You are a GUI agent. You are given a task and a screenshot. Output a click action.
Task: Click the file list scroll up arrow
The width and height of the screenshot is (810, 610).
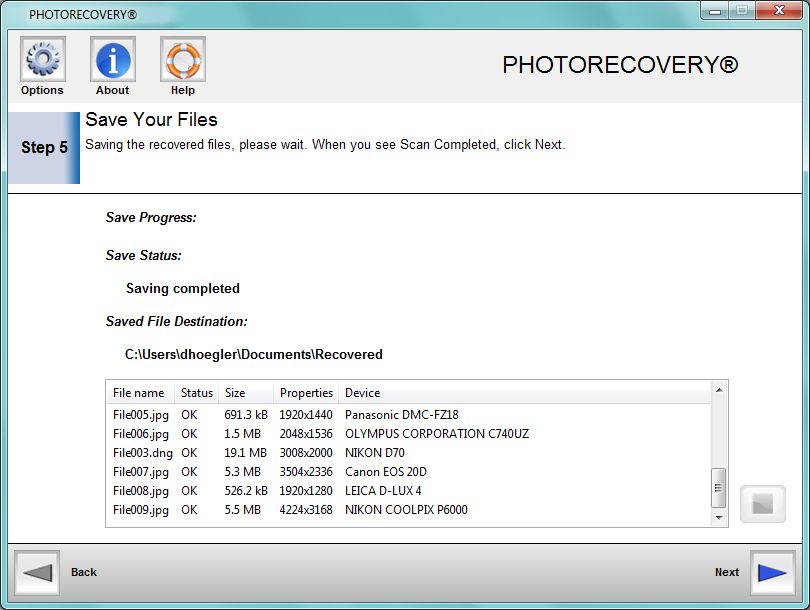[719, 390]
